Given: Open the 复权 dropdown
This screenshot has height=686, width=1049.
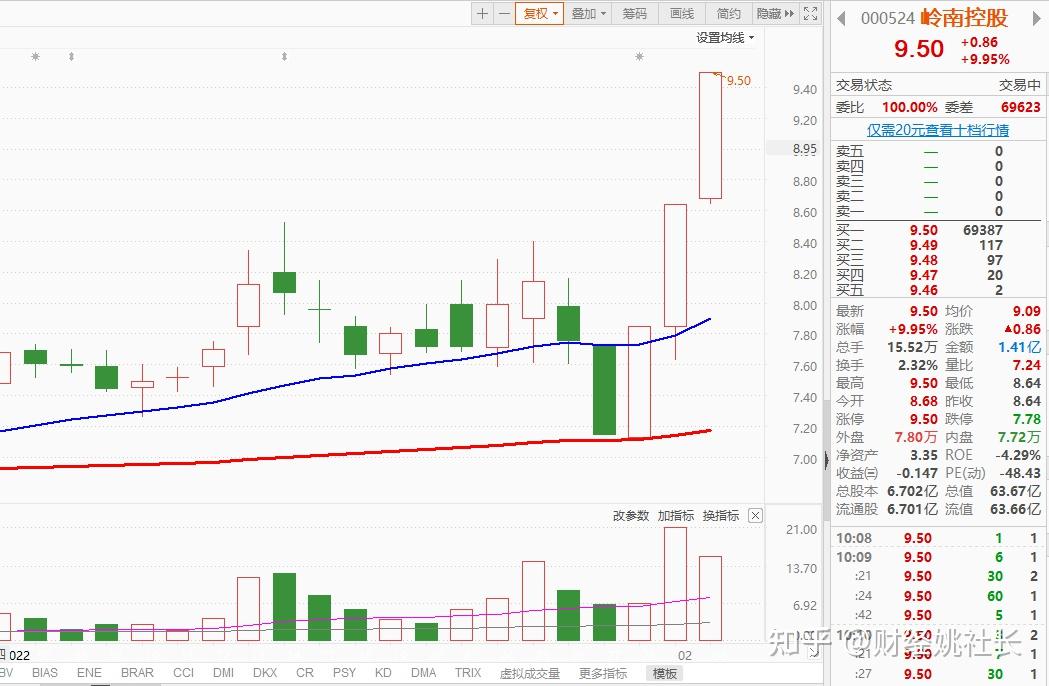Looking at the screenshot, I should (540, 13).
